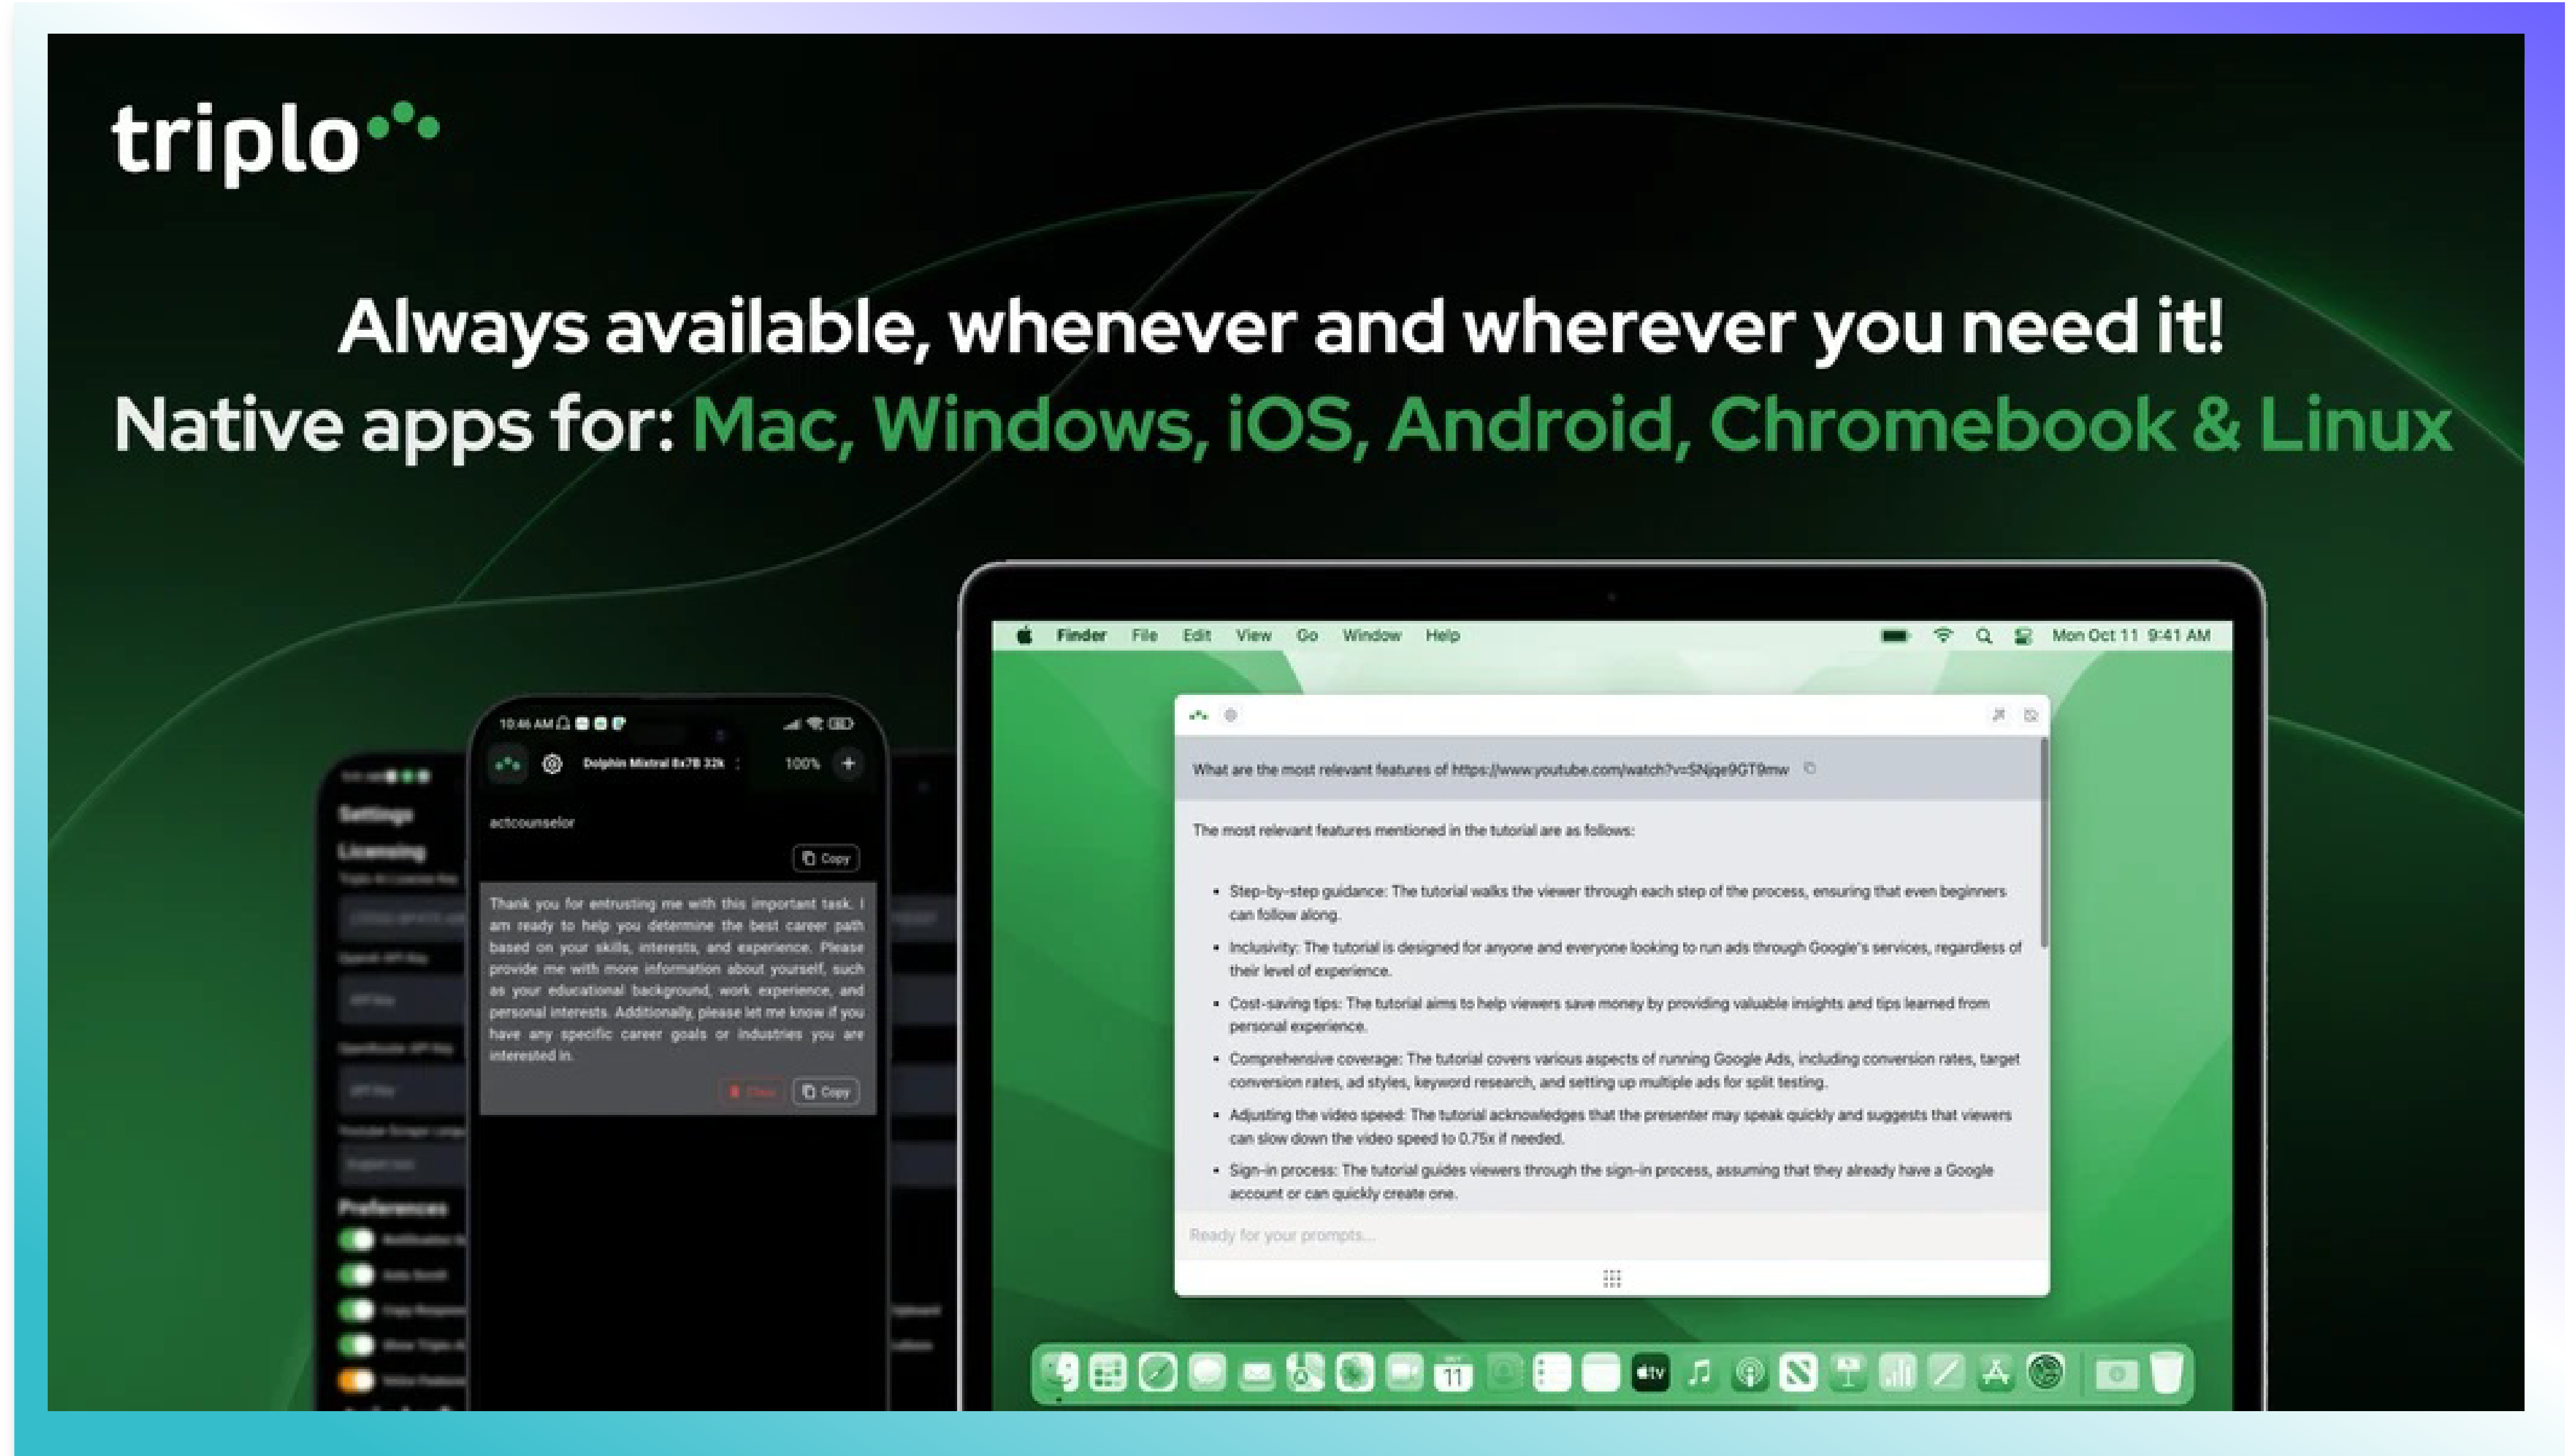
Task: Open Calendar from the Dock
Action: [1453, 1373]
